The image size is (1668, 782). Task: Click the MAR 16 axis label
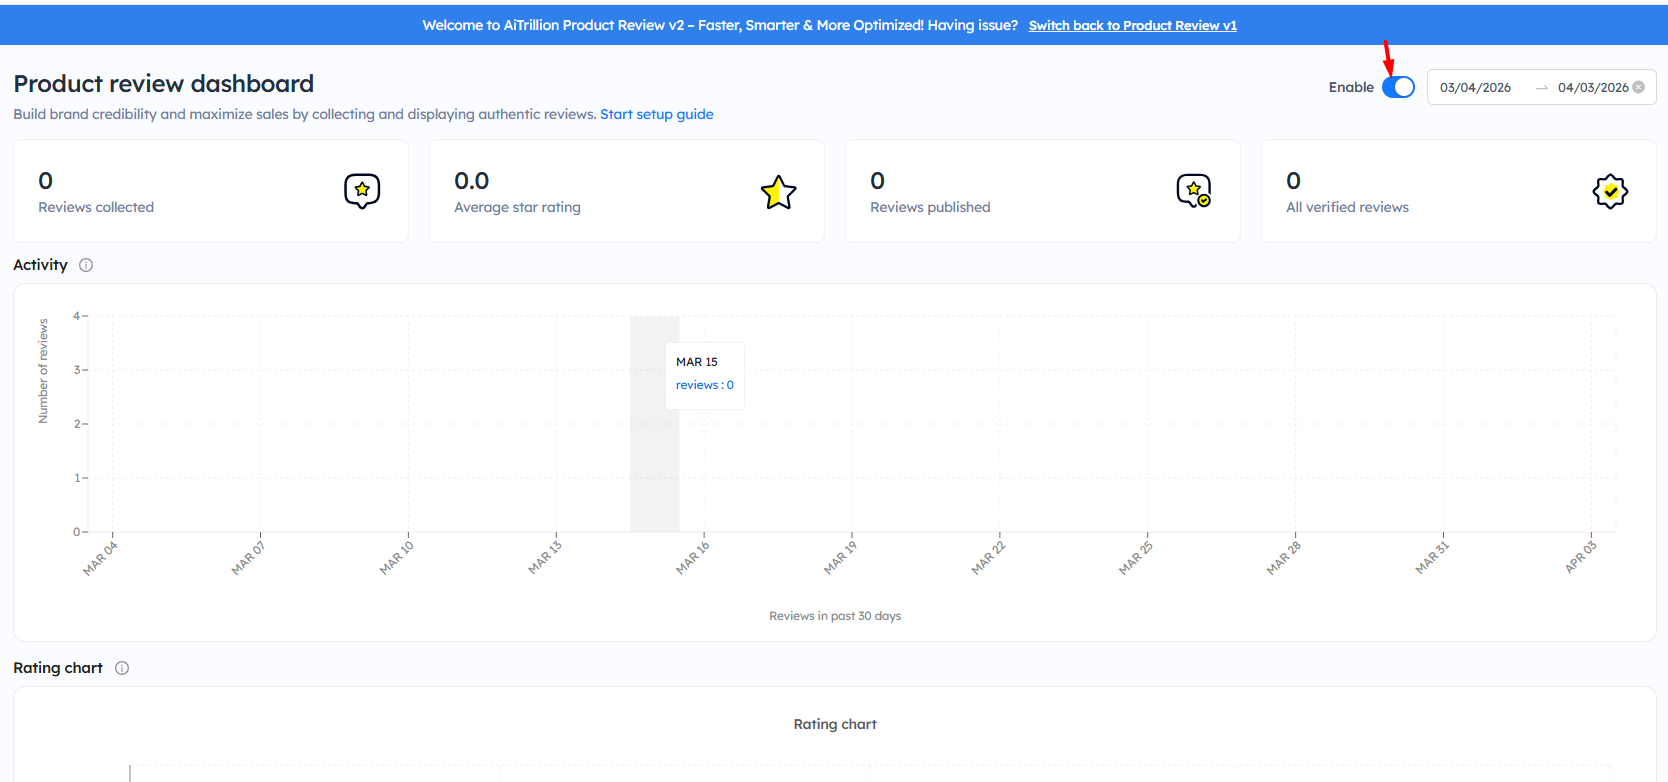click(693, 558)
